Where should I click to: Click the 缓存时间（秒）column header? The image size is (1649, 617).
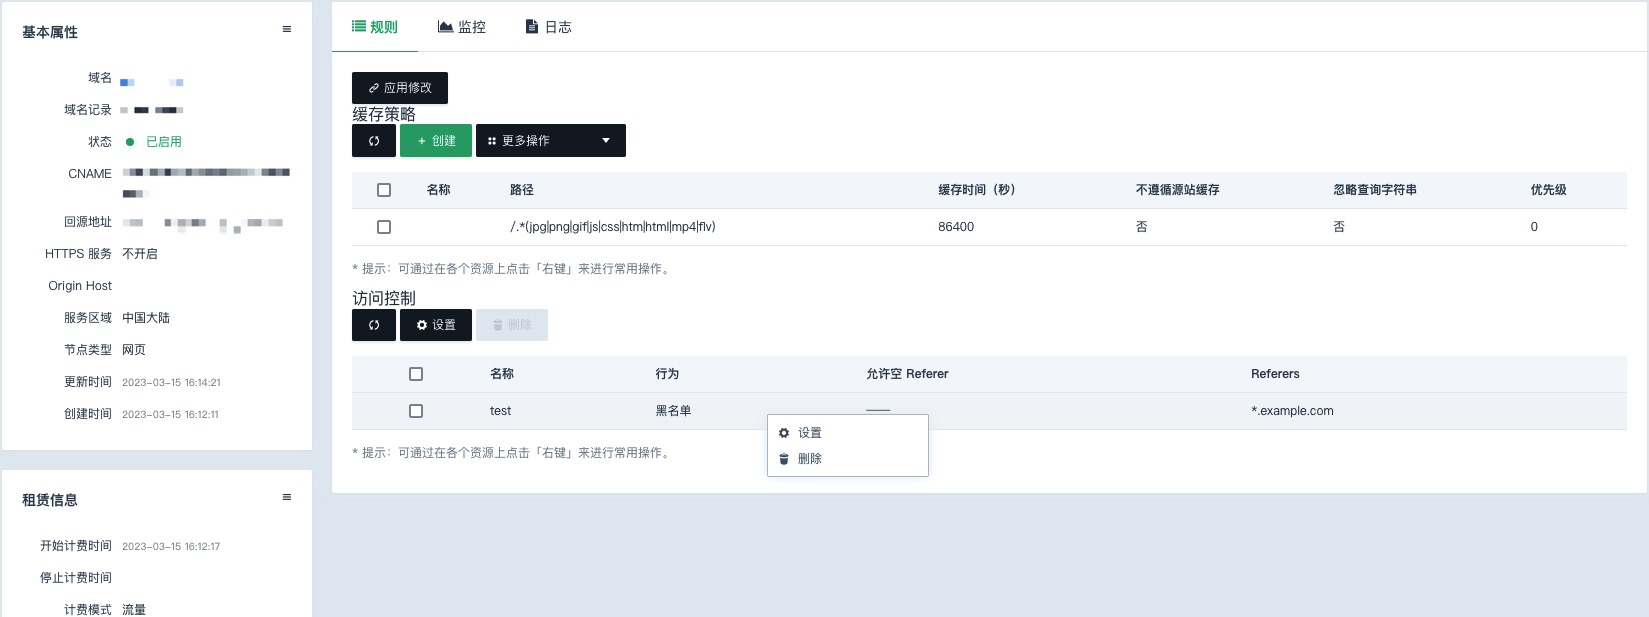point(977,190)
